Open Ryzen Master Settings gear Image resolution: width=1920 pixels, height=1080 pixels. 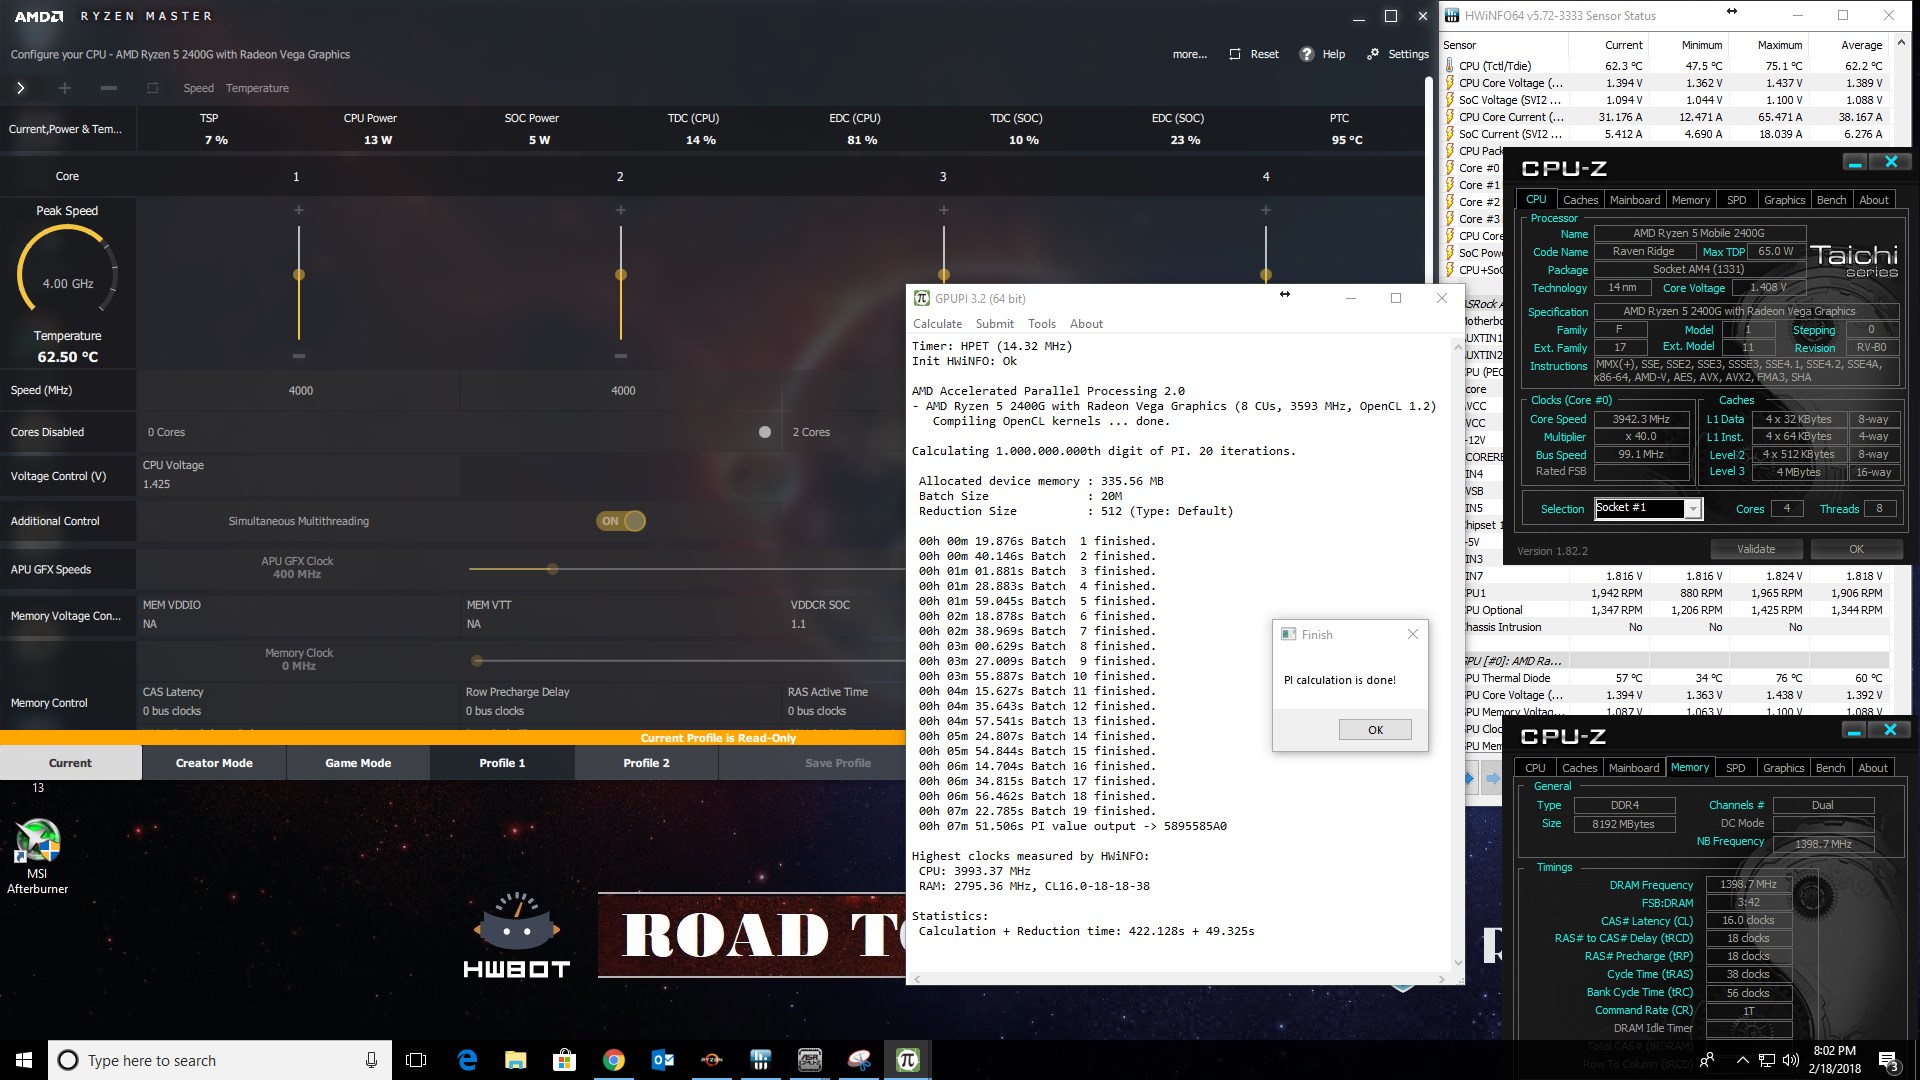click(1398, 54)
